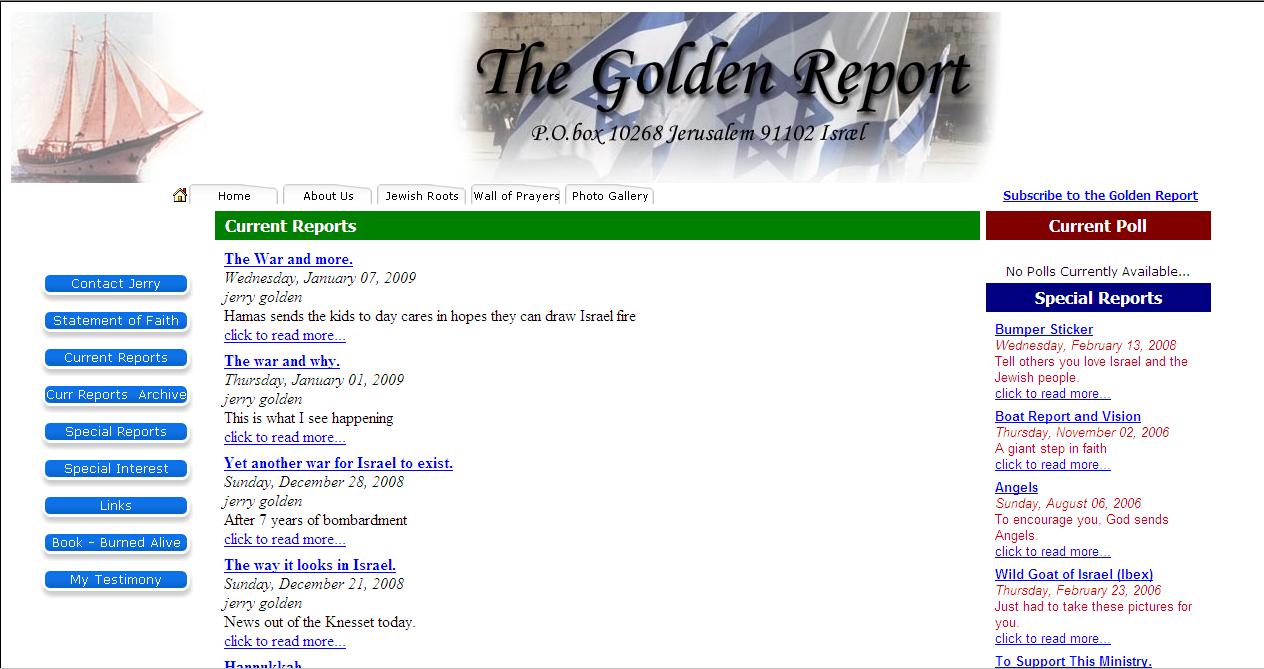Go to the Wall of Prayers tab

516,196
